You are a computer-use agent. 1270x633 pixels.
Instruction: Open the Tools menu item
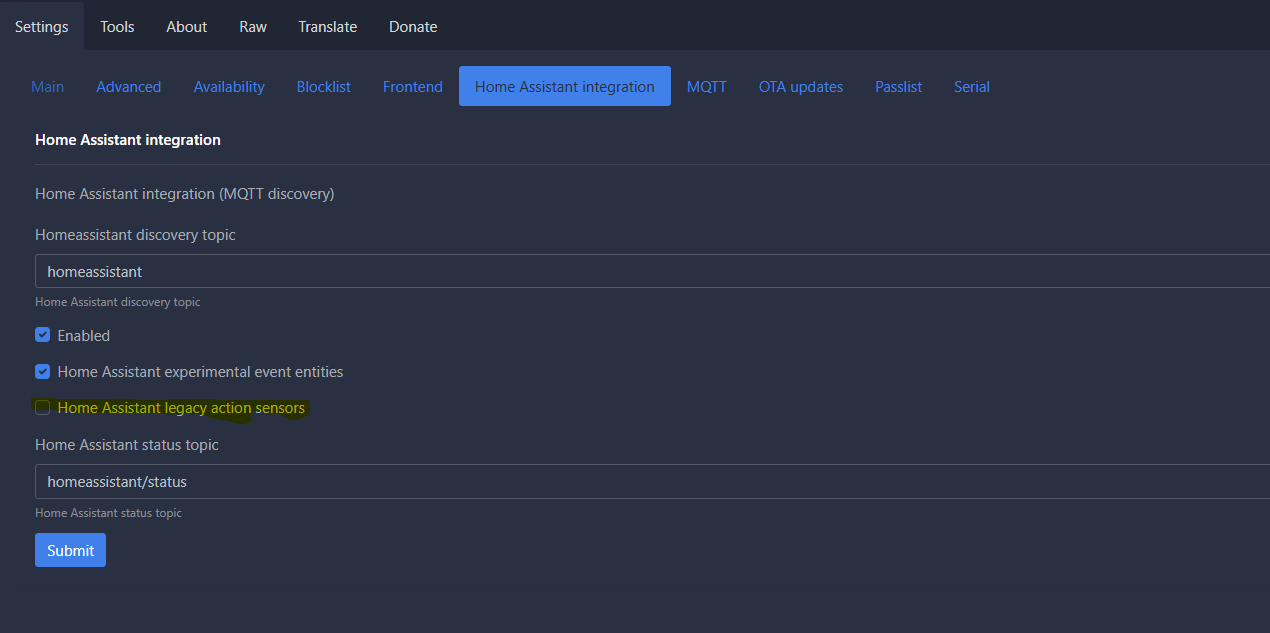pos(117,26)
